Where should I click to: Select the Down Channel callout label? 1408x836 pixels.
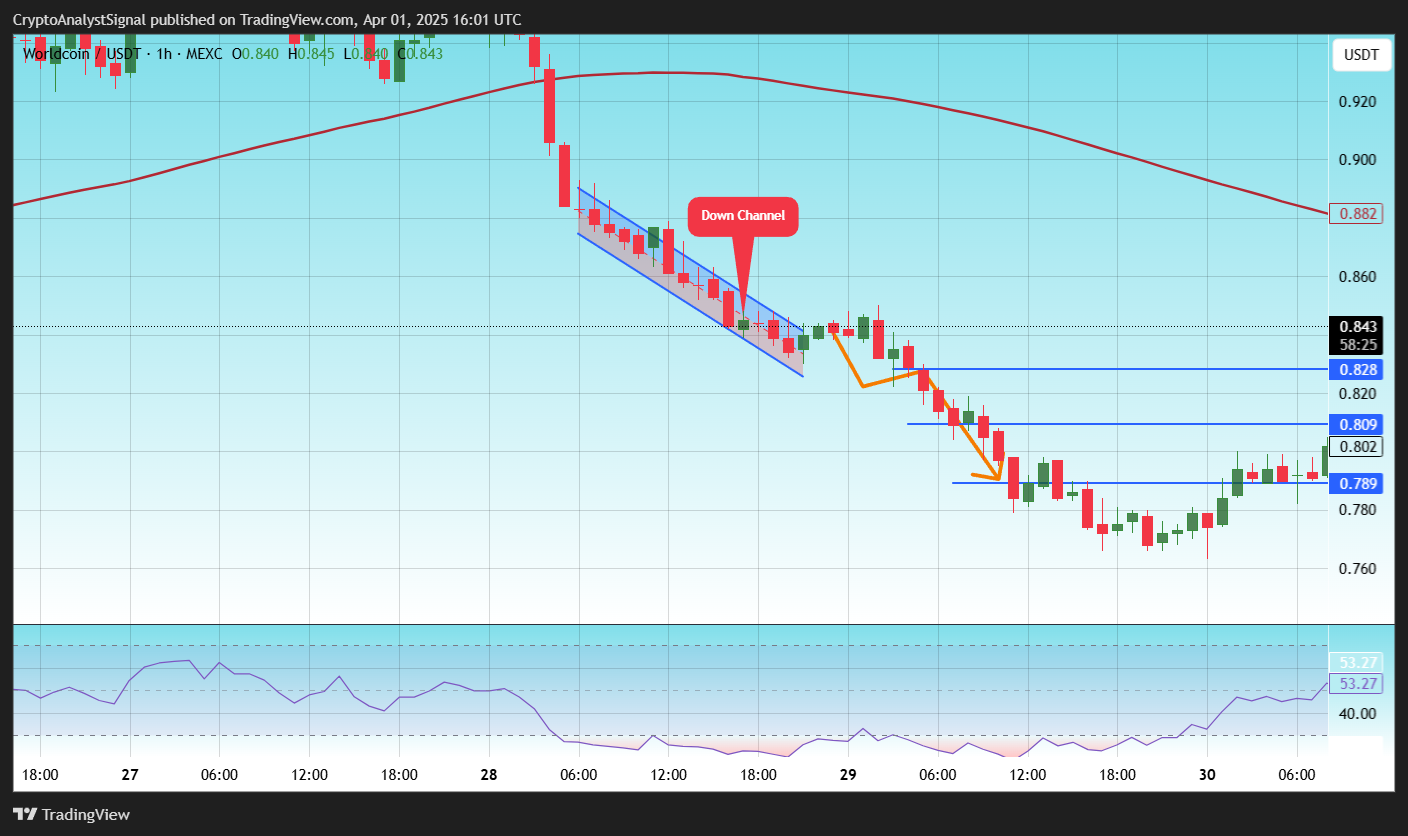pyautogui.click(x=743, y=216)
